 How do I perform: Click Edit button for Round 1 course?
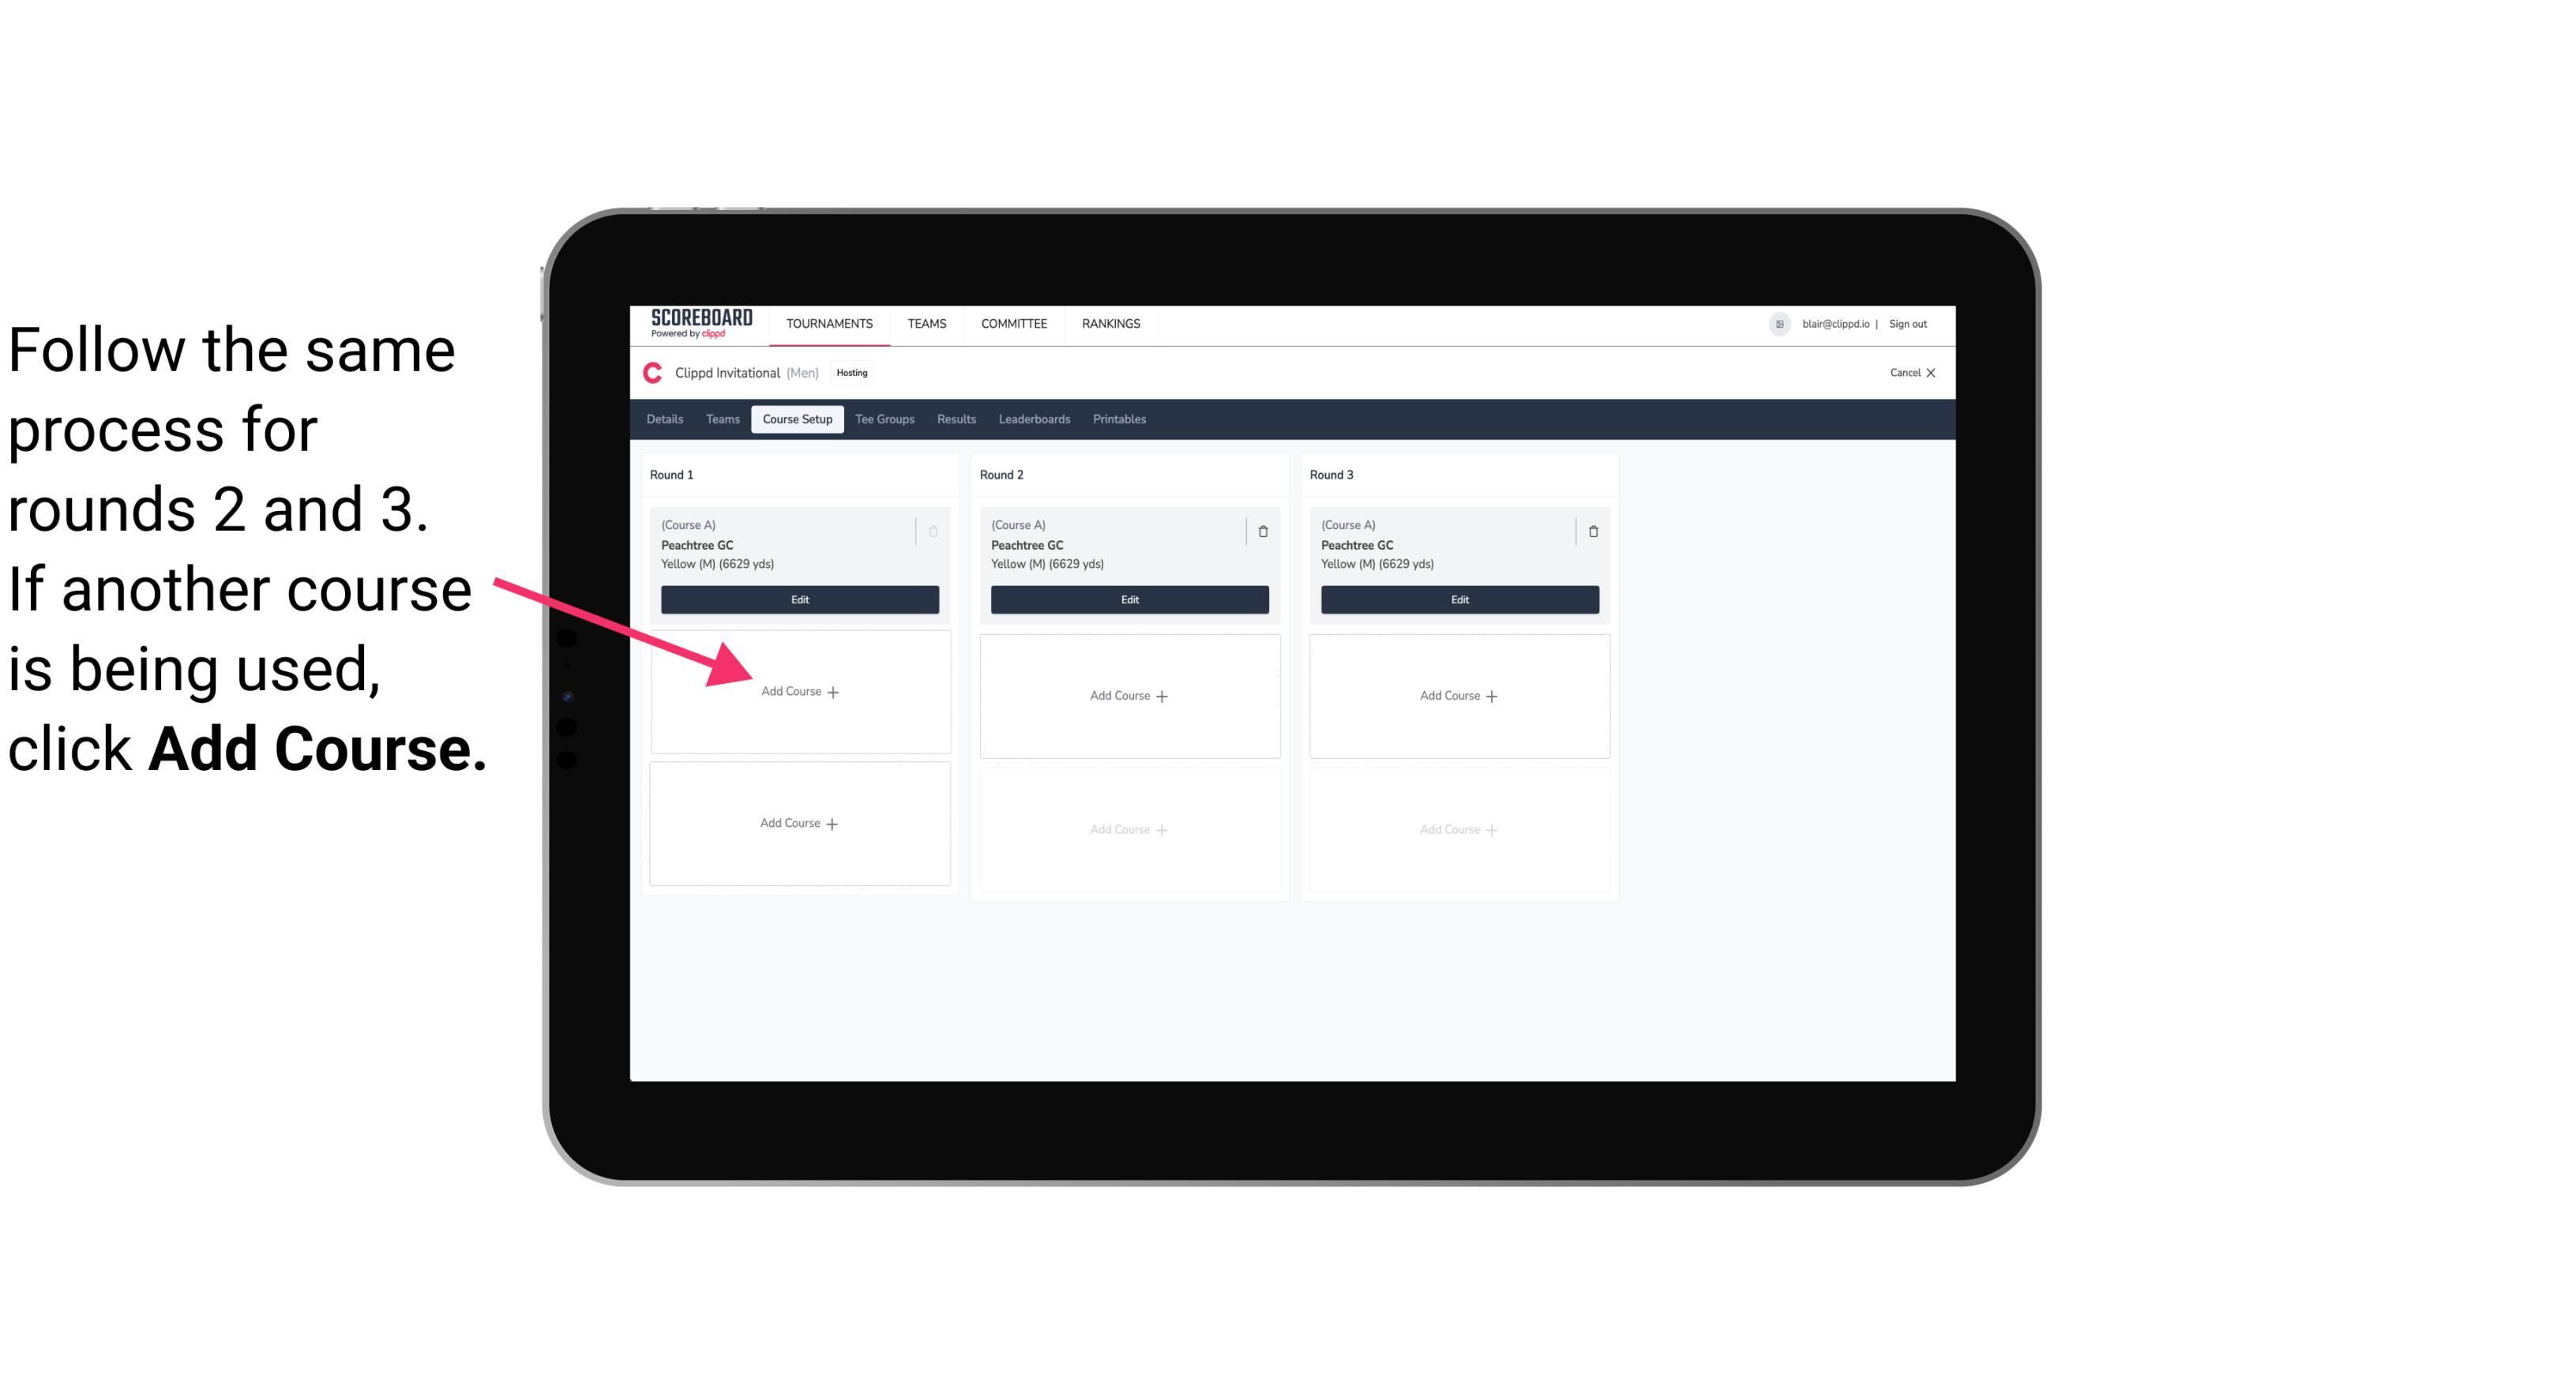click(798, 599)
